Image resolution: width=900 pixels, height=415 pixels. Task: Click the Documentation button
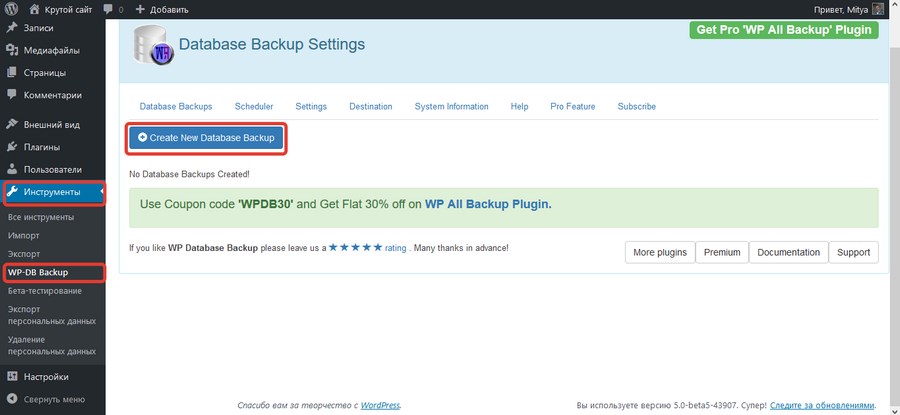tap(788, 252)
